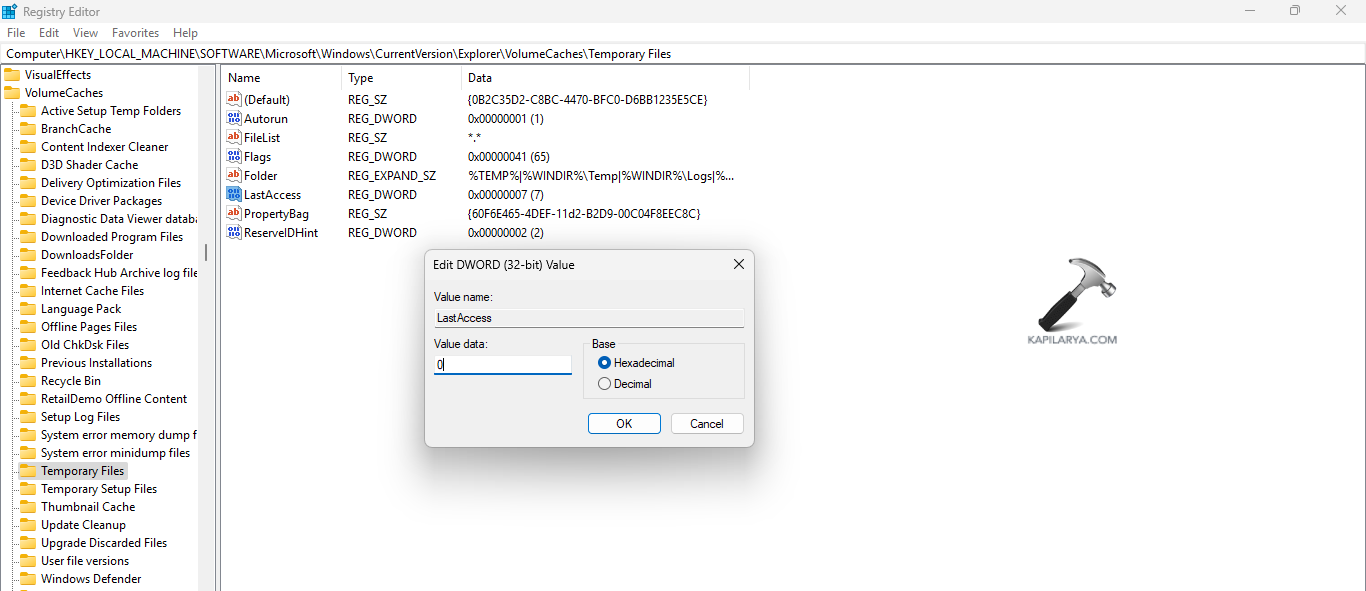The image size is (1366, 591).
Task: Click the LastAccess data 0x00000007 (7)
Action: (x=505, y=195)
